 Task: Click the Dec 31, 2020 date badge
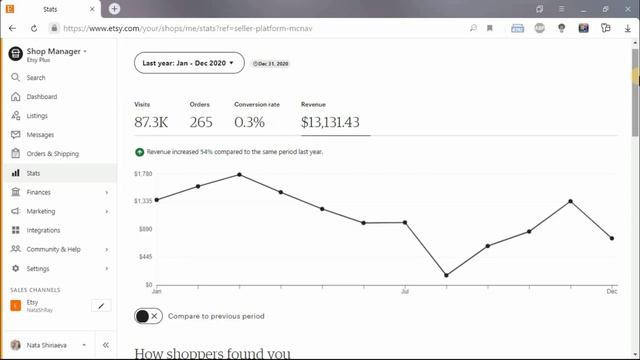click(271, 64)
